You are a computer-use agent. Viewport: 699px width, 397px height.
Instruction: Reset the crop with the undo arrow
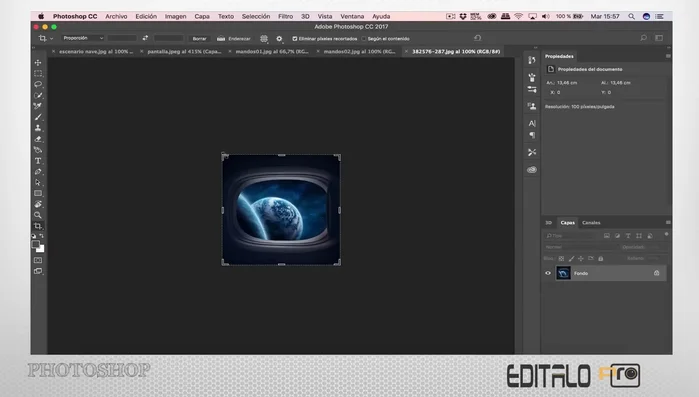point(477,38)
